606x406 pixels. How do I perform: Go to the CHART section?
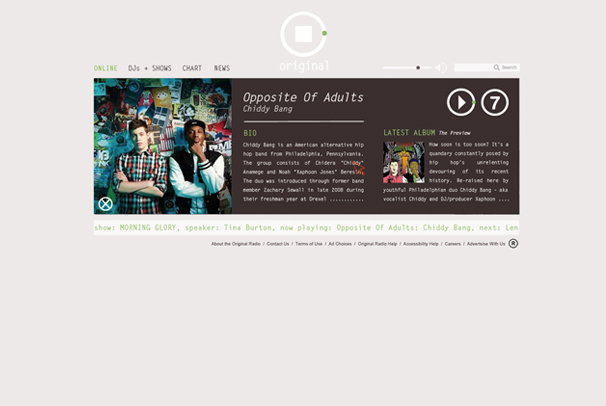point(192,68)
